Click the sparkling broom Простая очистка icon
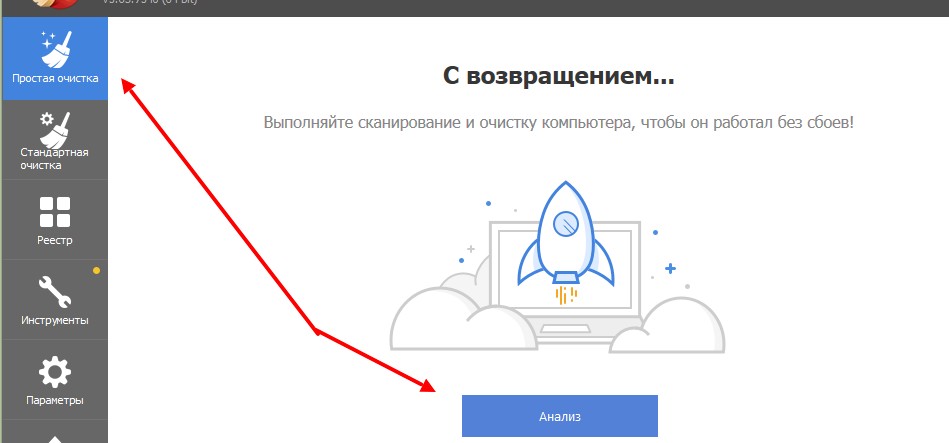949x443 pixels. (56, 48)
